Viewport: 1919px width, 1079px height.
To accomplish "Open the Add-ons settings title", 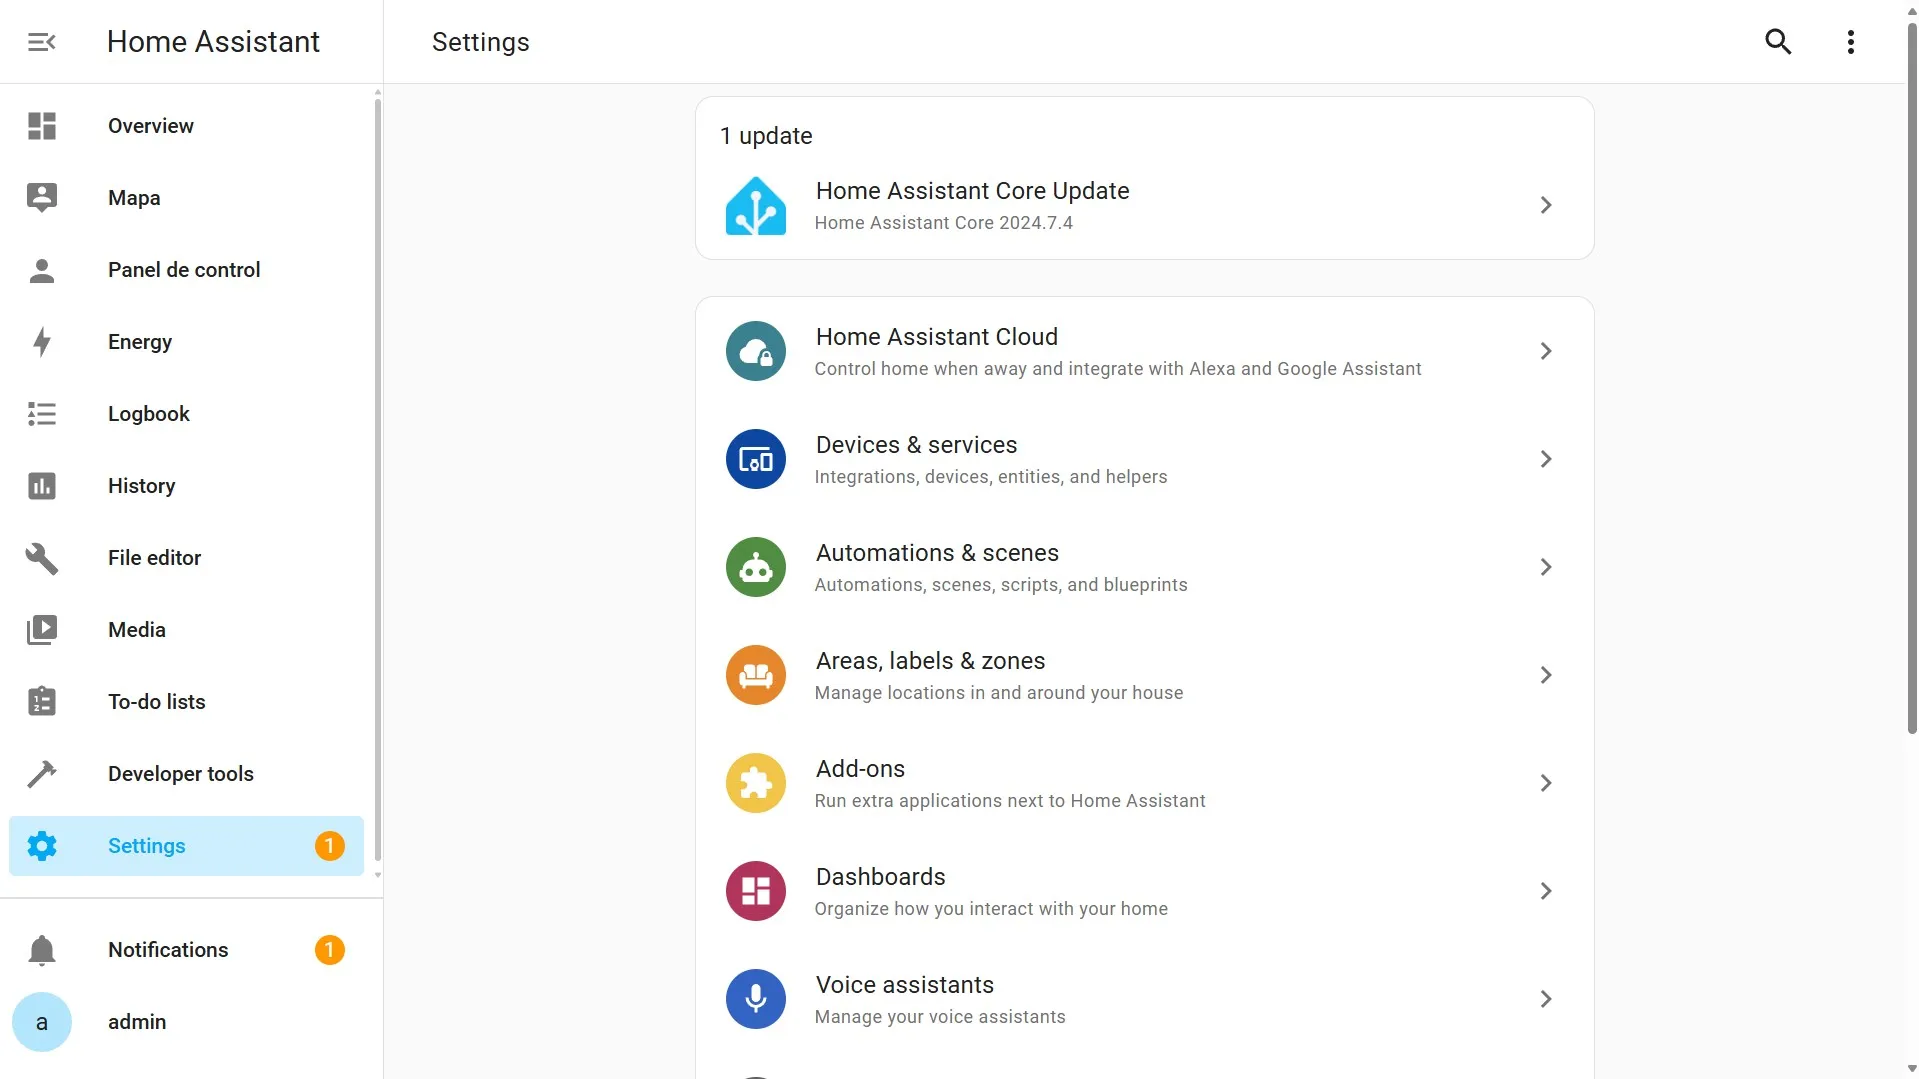I will (860, 769).
